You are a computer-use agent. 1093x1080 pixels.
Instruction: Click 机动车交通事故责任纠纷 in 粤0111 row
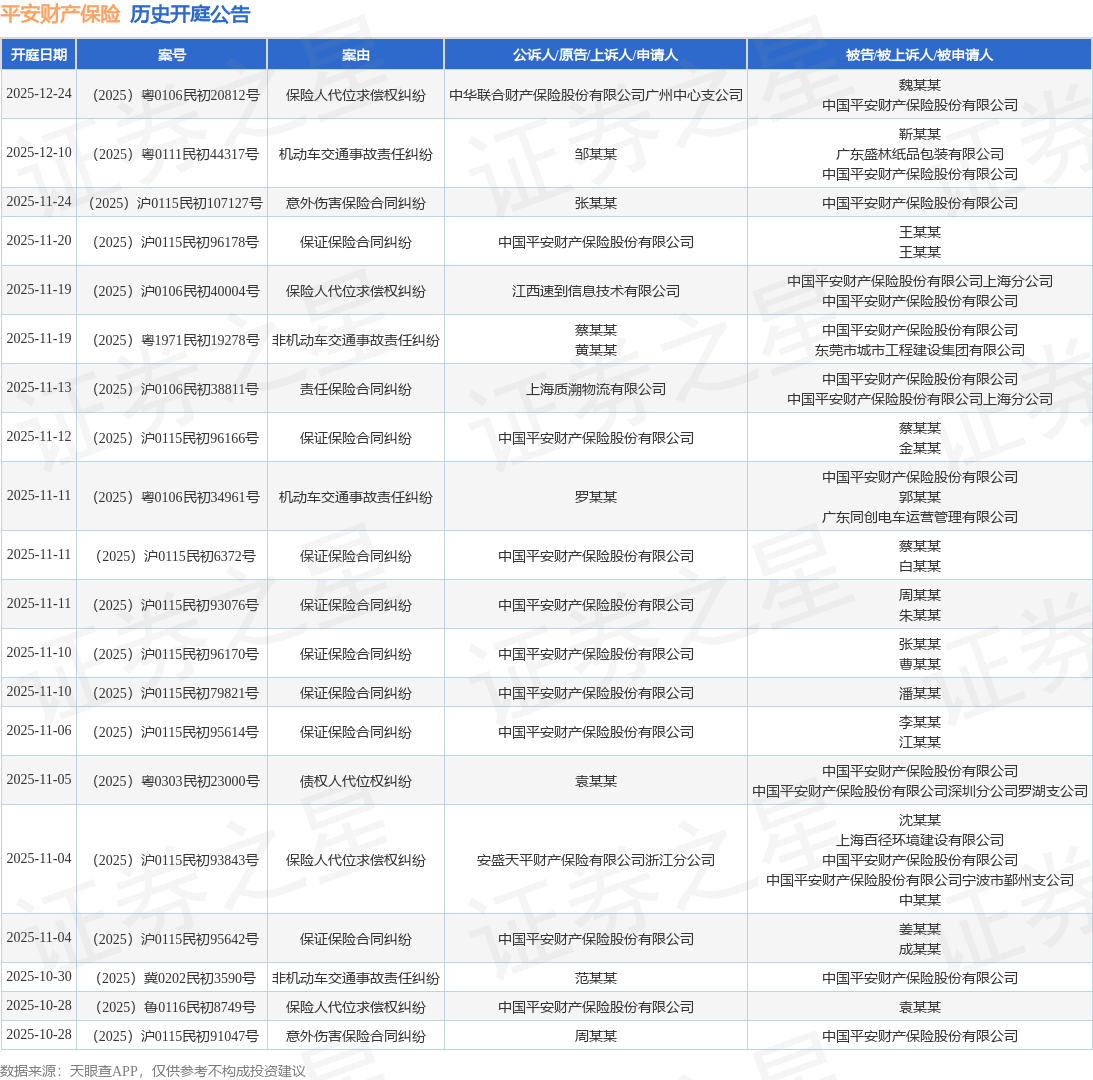click(x=356, y=153)
